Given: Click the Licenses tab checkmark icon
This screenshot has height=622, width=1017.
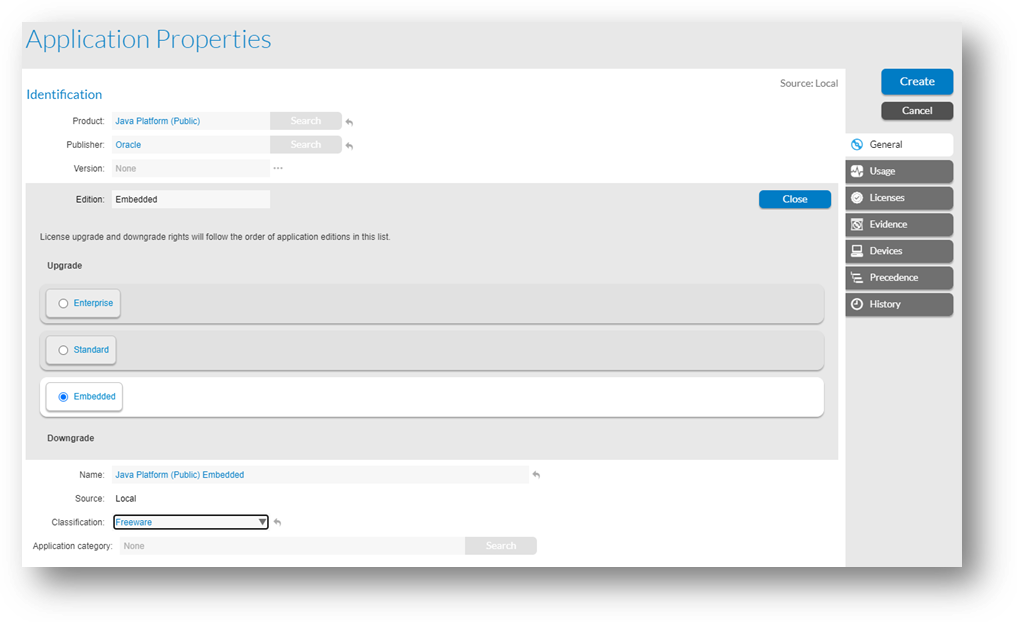Looking at the screenshot, I should pos(857,198).
